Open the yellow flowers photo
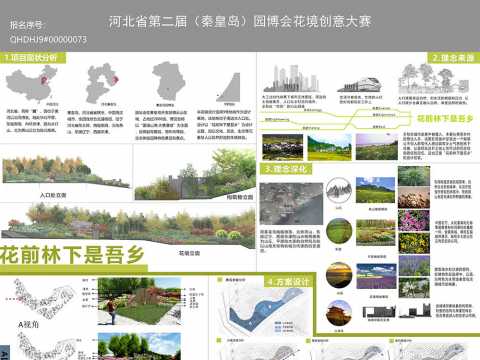Viewport: 480px width, 360px height. point(414,243)
